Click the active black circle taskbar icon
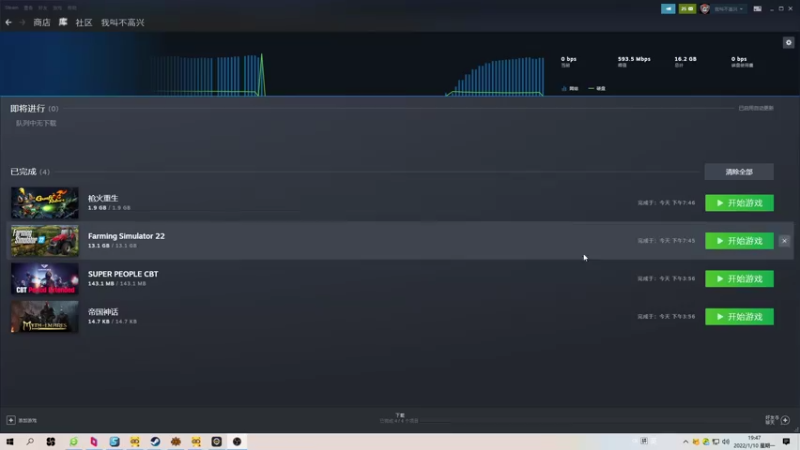 (237, 442)
